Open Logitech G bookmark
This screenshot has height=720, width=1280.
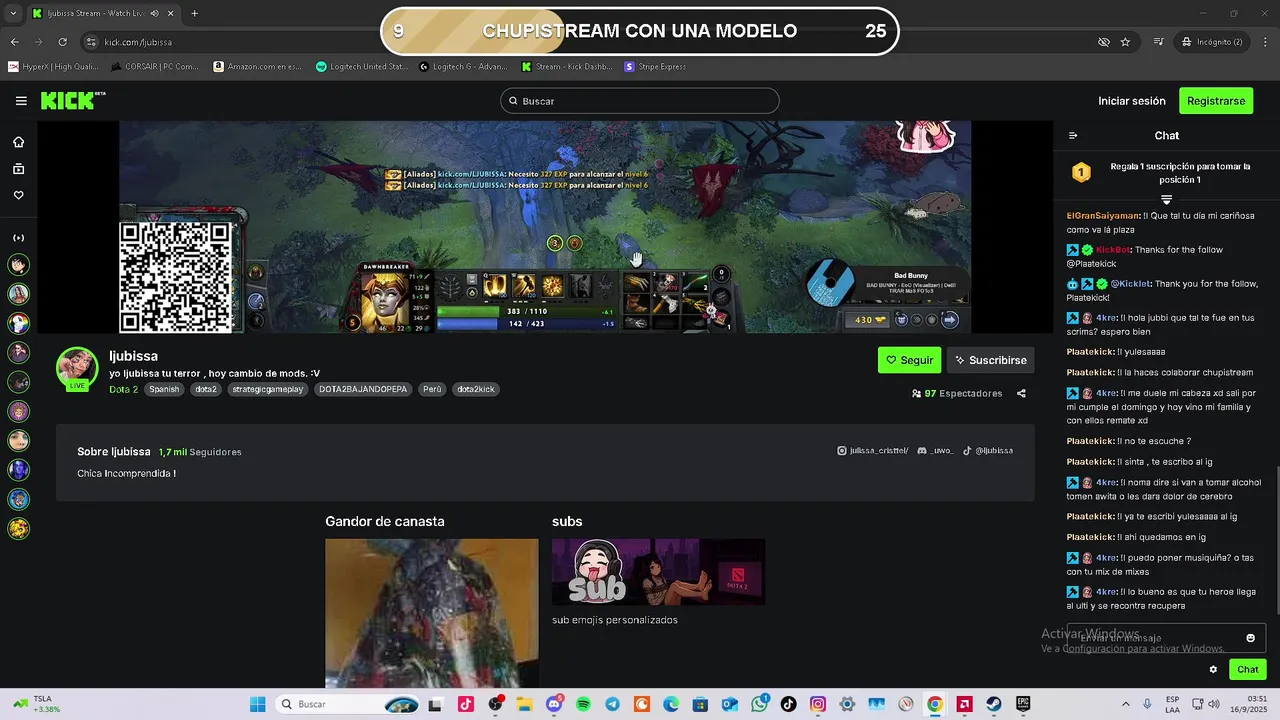[x=464, y=67]
